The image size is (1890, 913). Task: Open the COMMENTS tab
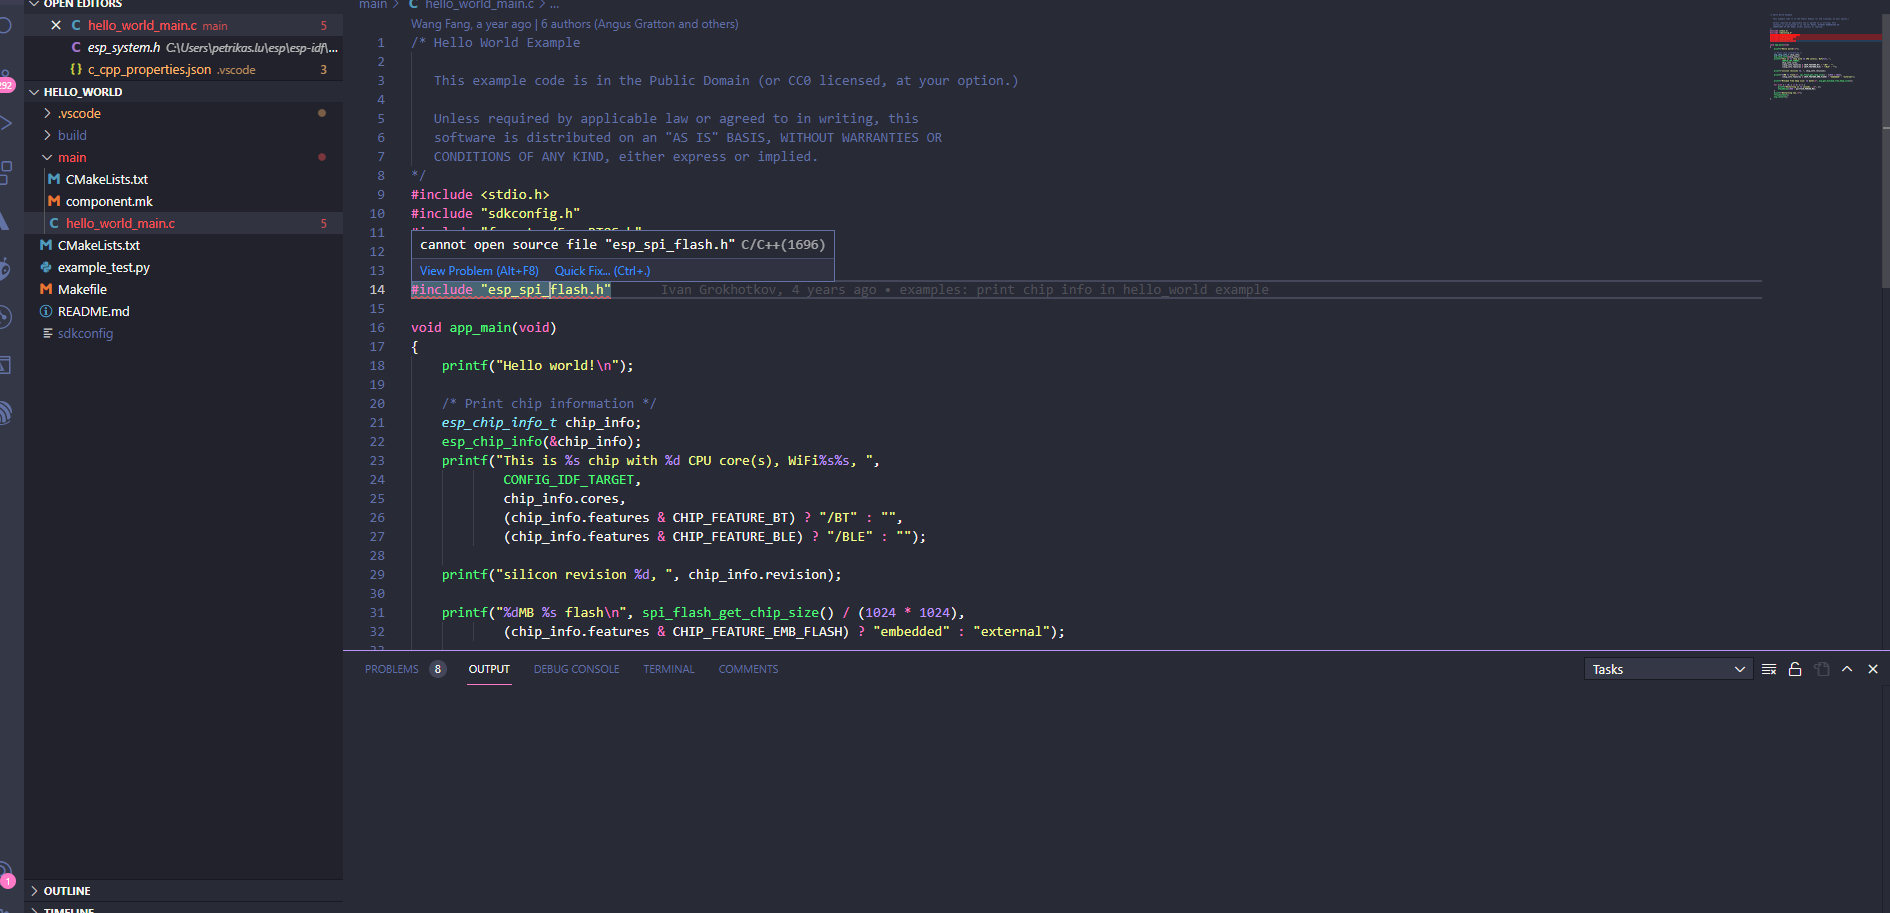(748, 669)
